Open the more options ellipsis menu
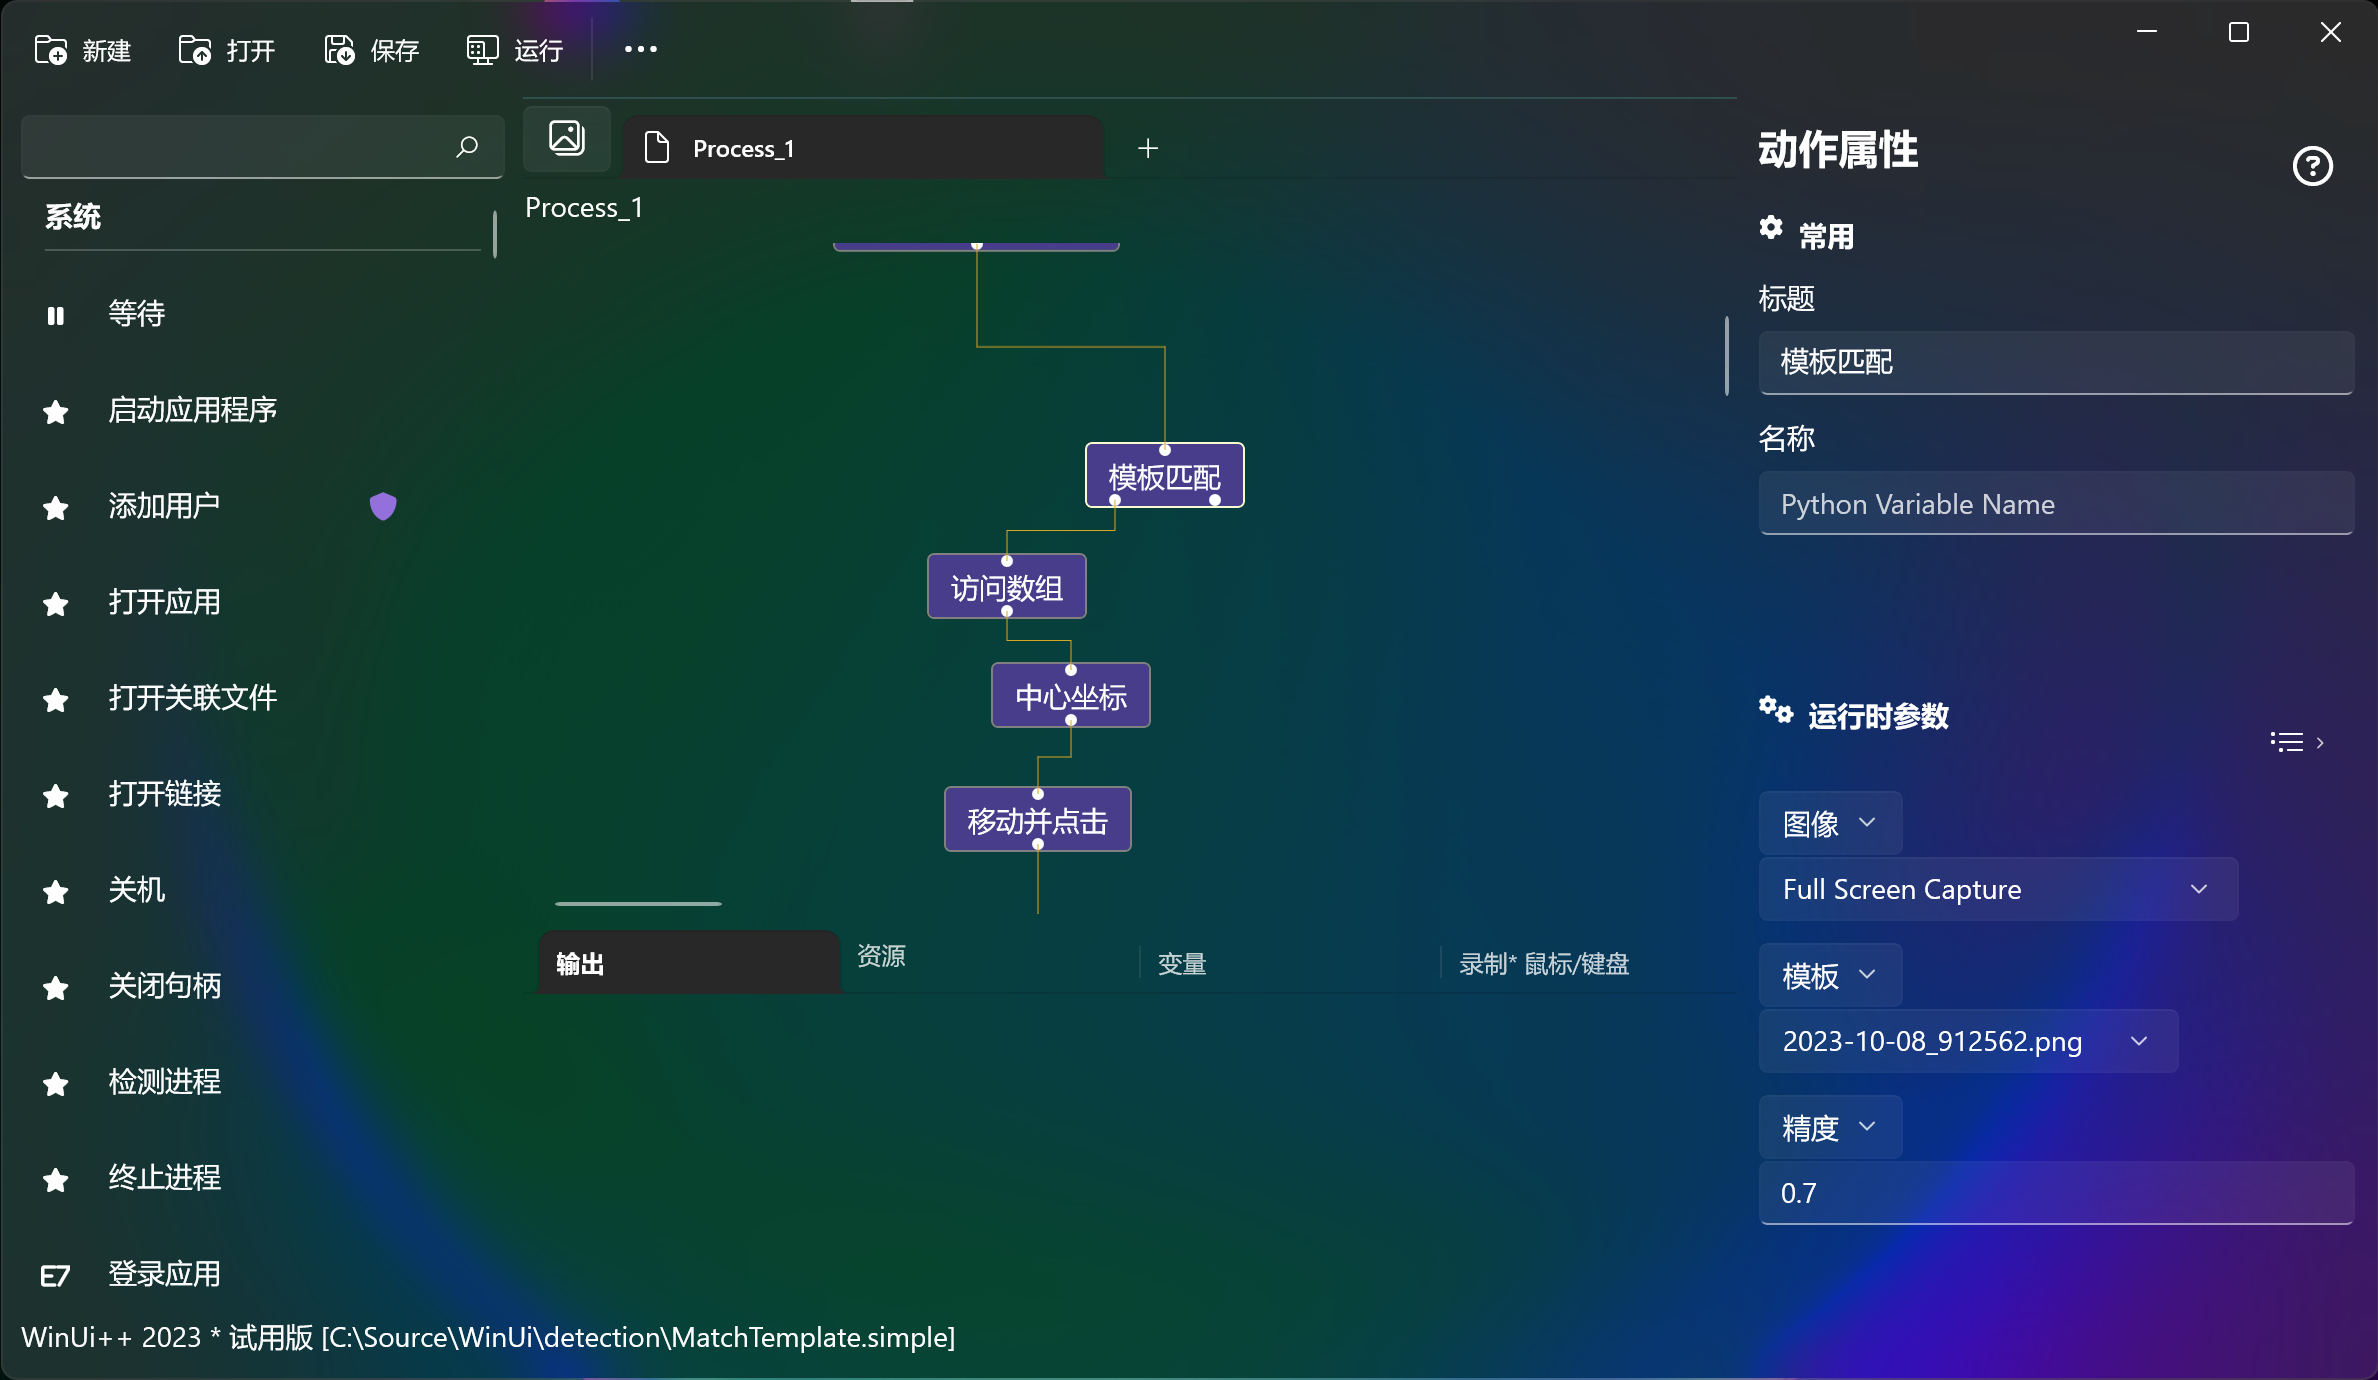 click(640, 49)
